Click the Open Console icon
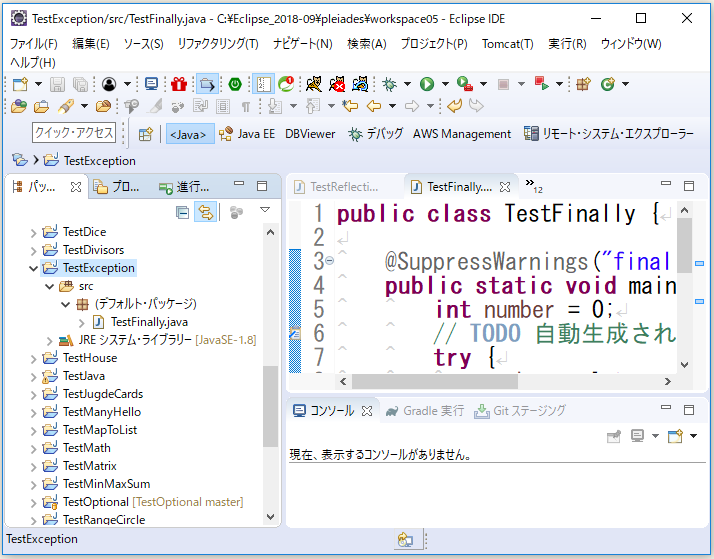This screenshot has height=559, width=714. (675, 436)
